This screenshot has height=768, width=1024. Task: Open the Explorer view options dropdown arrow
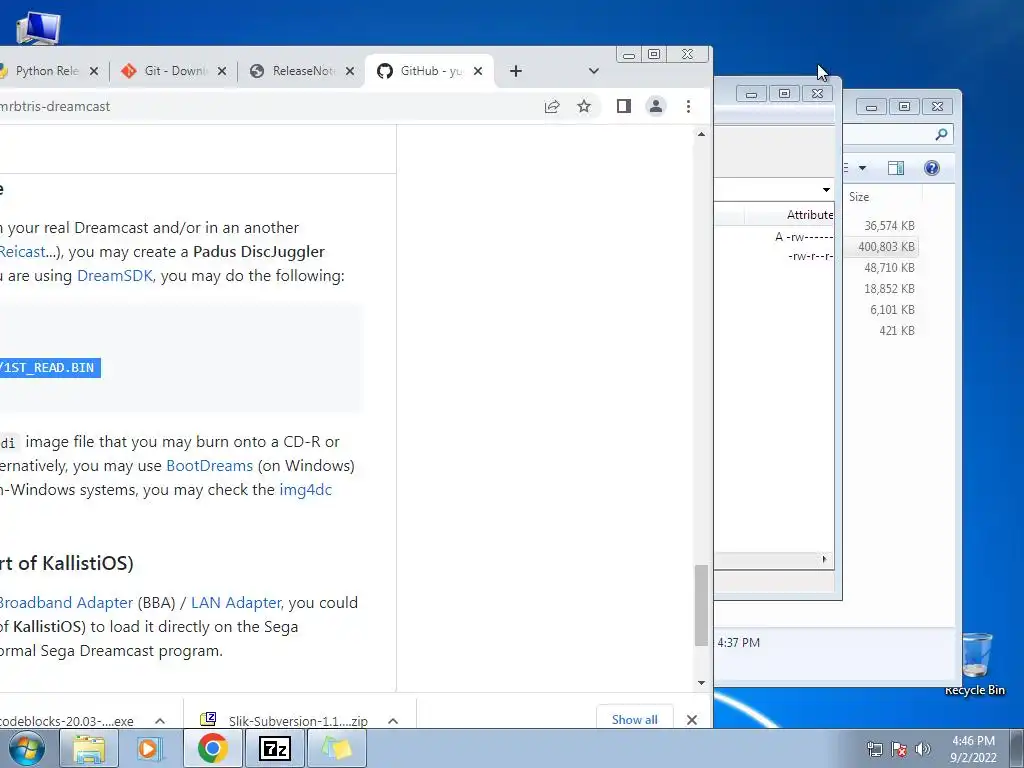pyautogui.click(x=862, y=168)
